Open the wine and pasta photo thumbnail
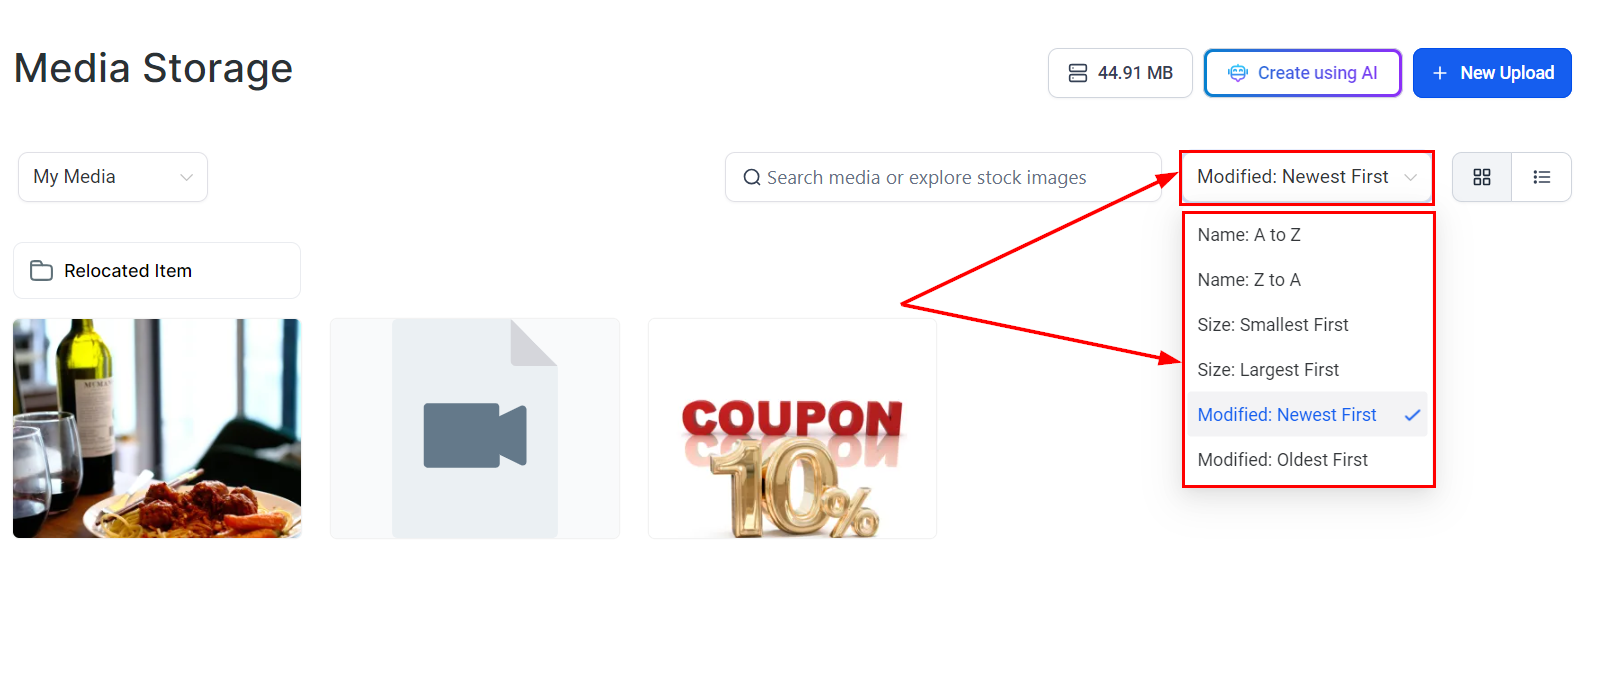The width and height of the screenshot is (1597, 688). point(157,428)
